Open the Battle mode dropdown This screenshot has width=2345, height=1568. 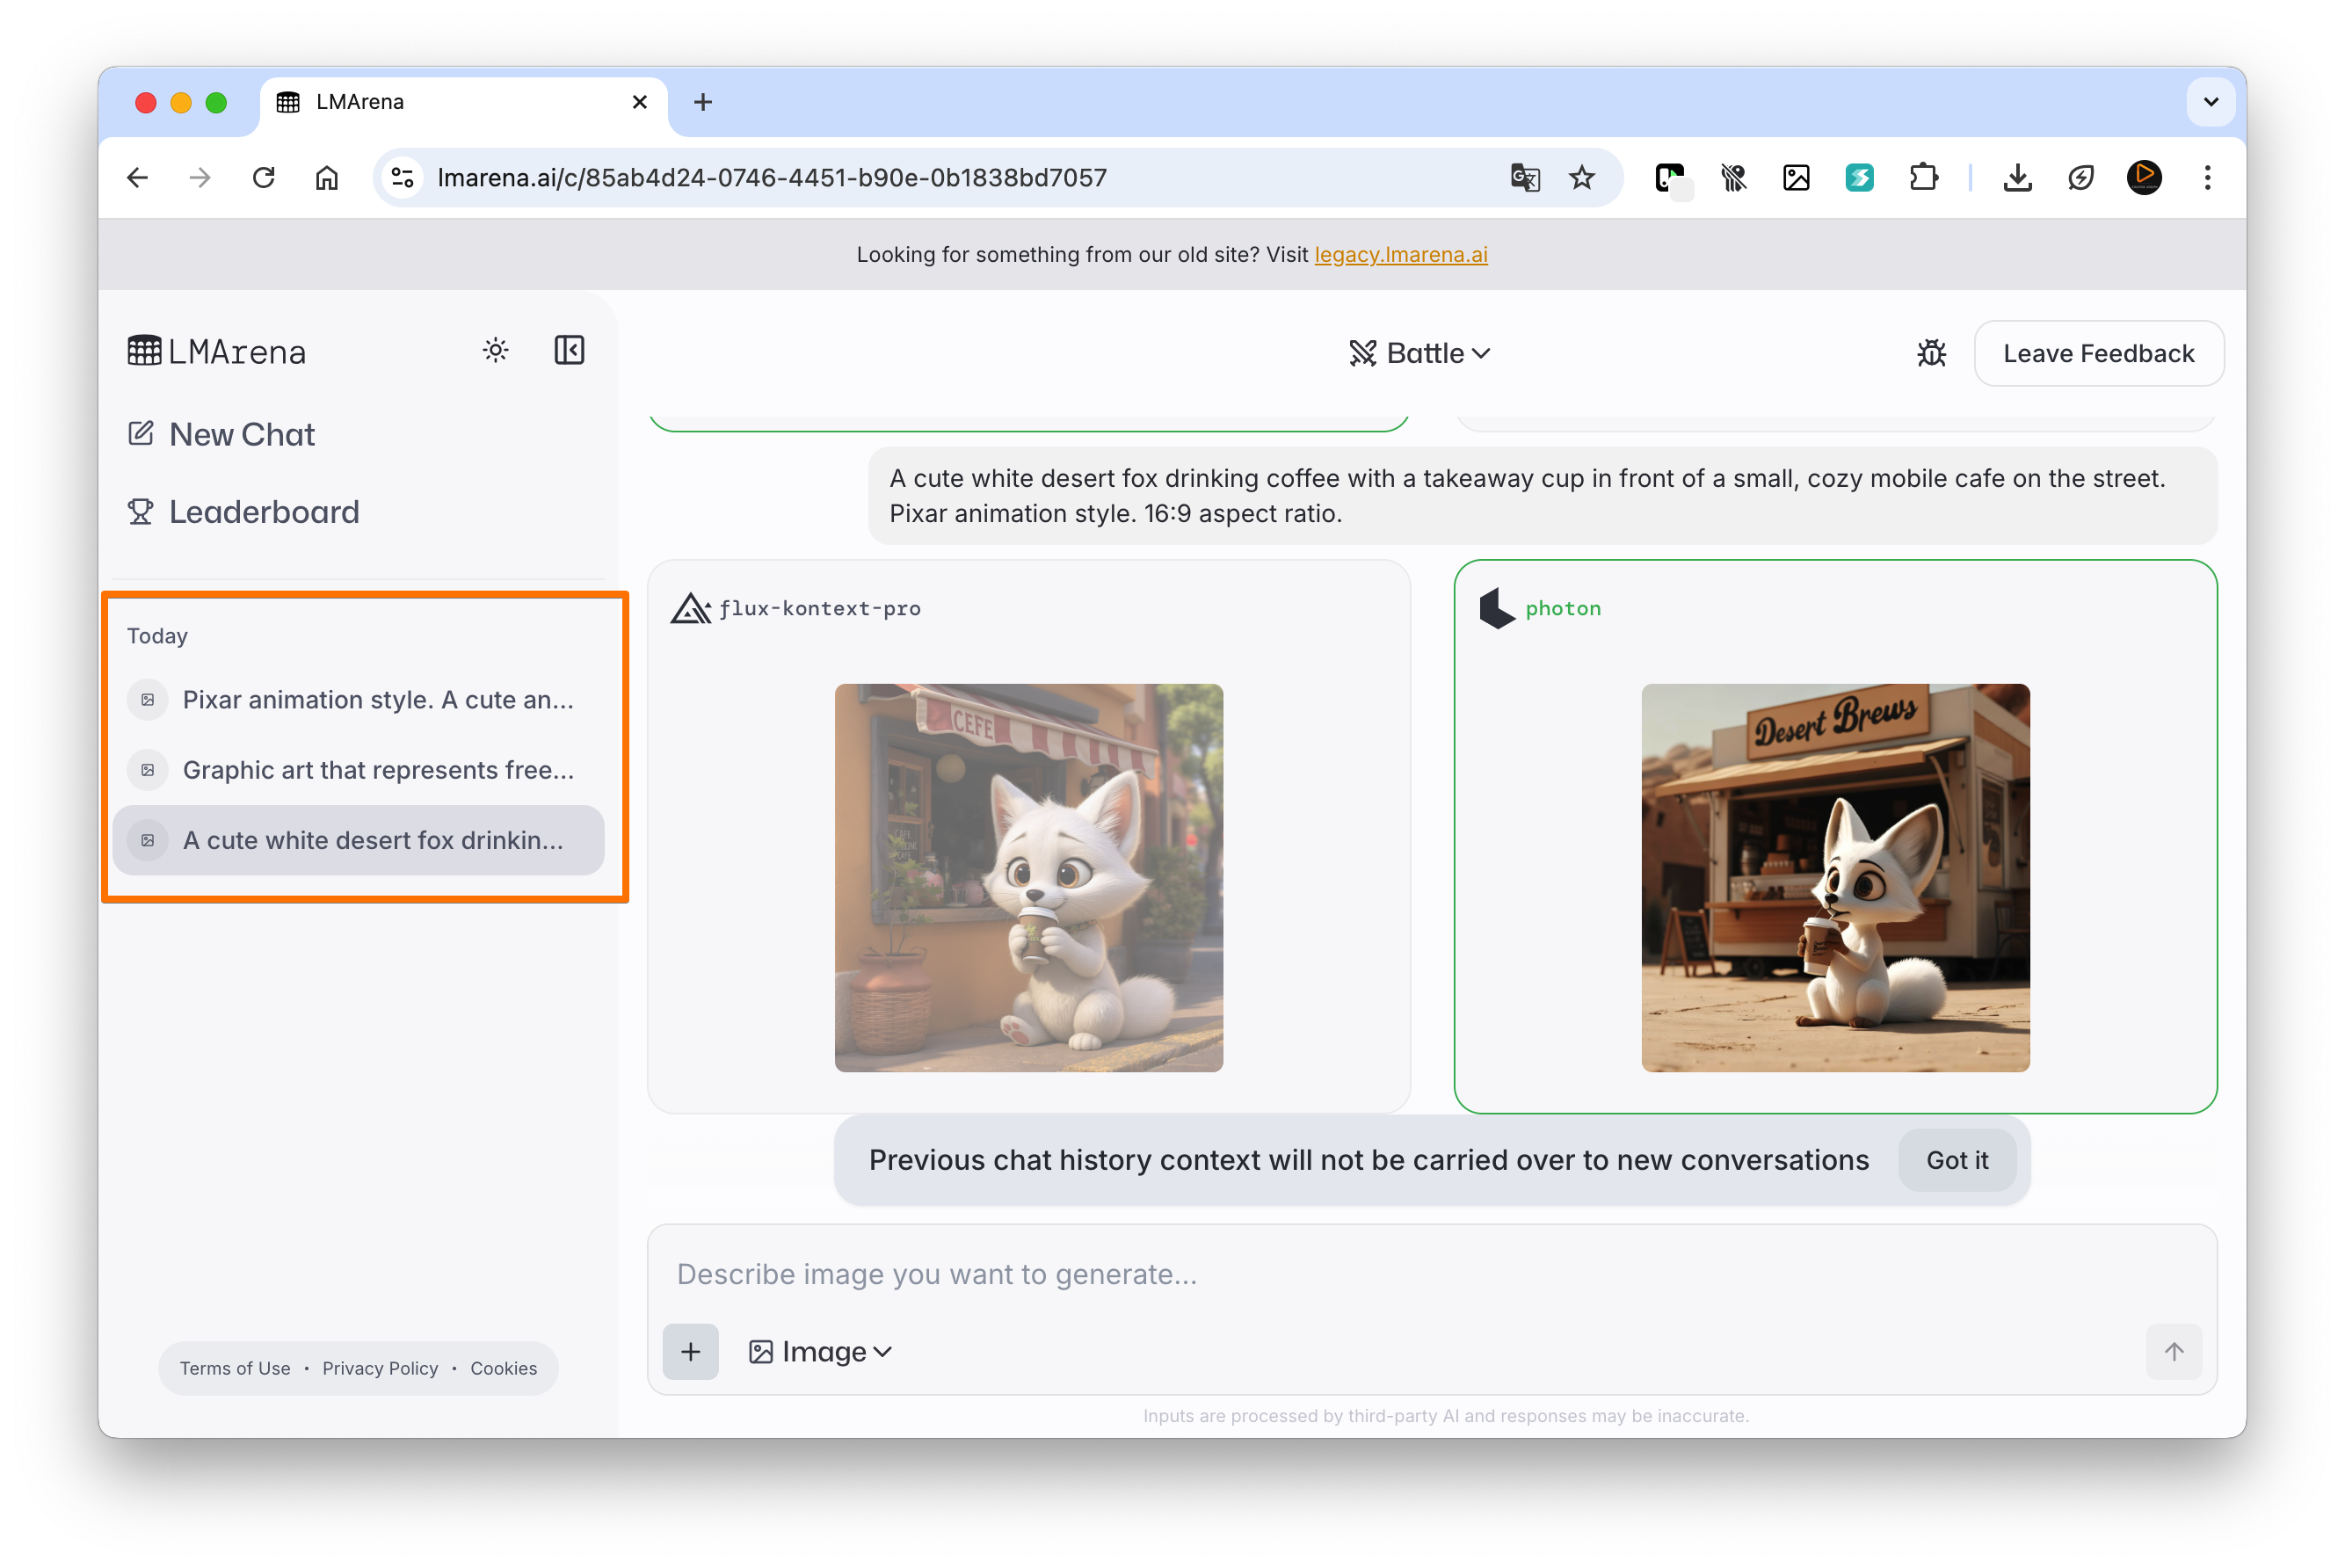click(1419, 353)
